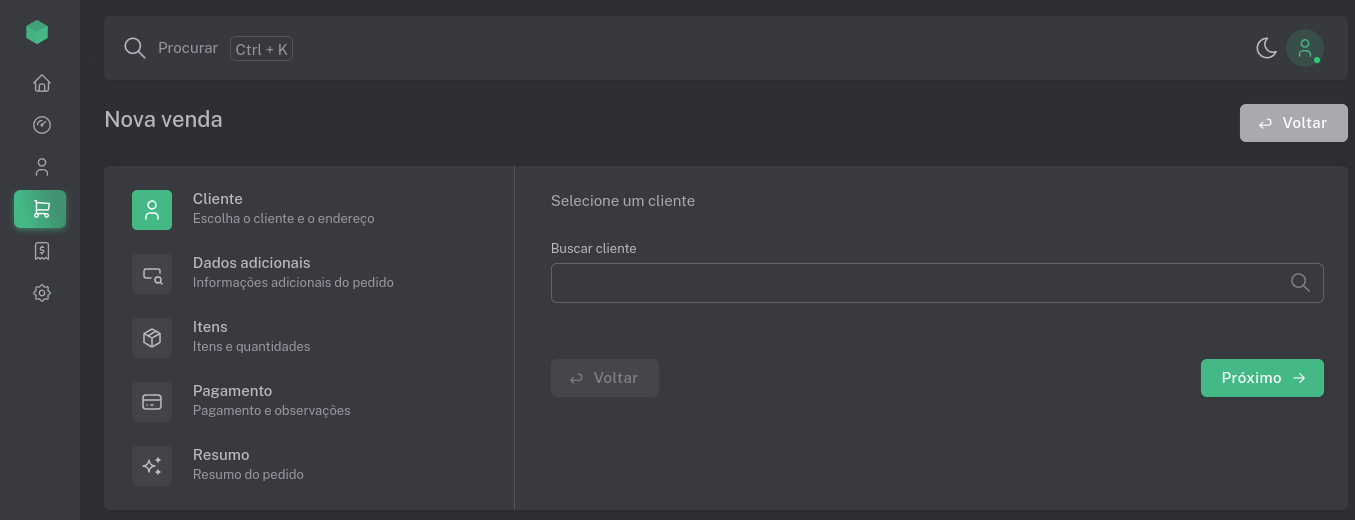Toggle dark mode with the moon icon

pyautogui.click(x=1266, y=48)
